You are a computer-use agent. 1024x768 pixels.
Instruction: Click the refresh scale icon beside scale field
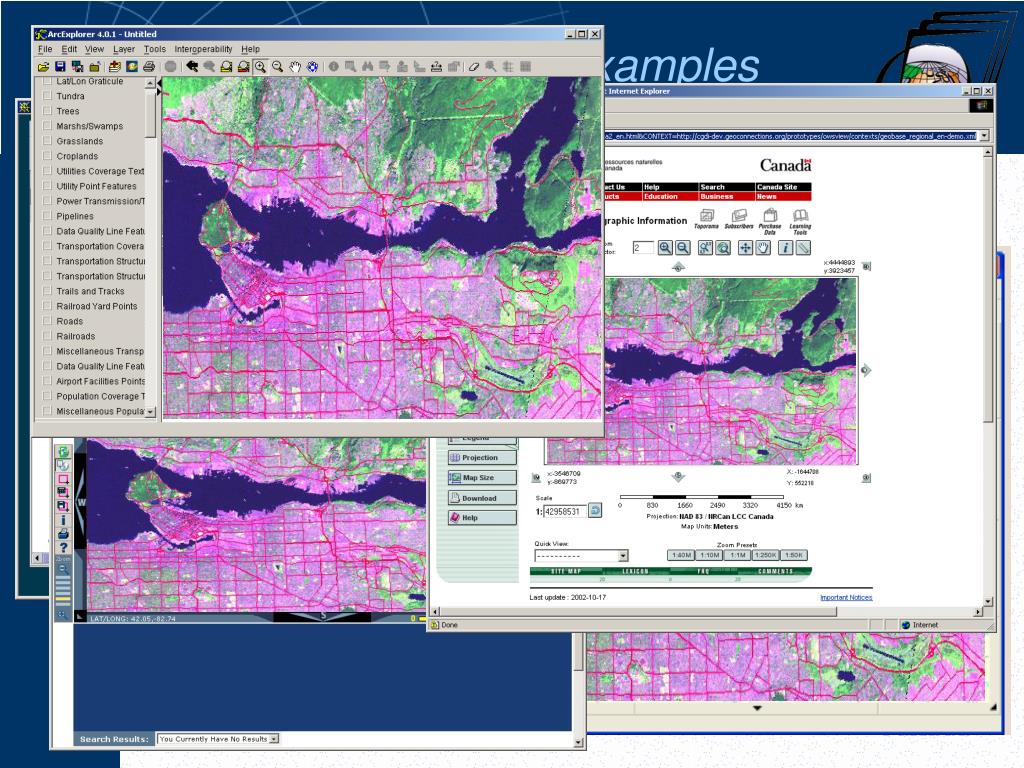(x=595, y=510)
